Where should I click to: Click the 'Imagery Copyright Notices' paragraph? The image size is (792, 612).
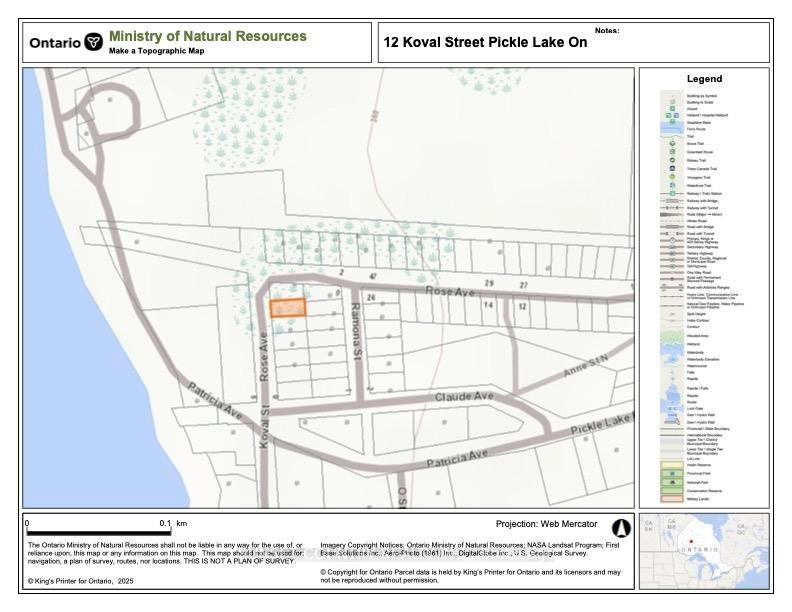pos(470,549)
